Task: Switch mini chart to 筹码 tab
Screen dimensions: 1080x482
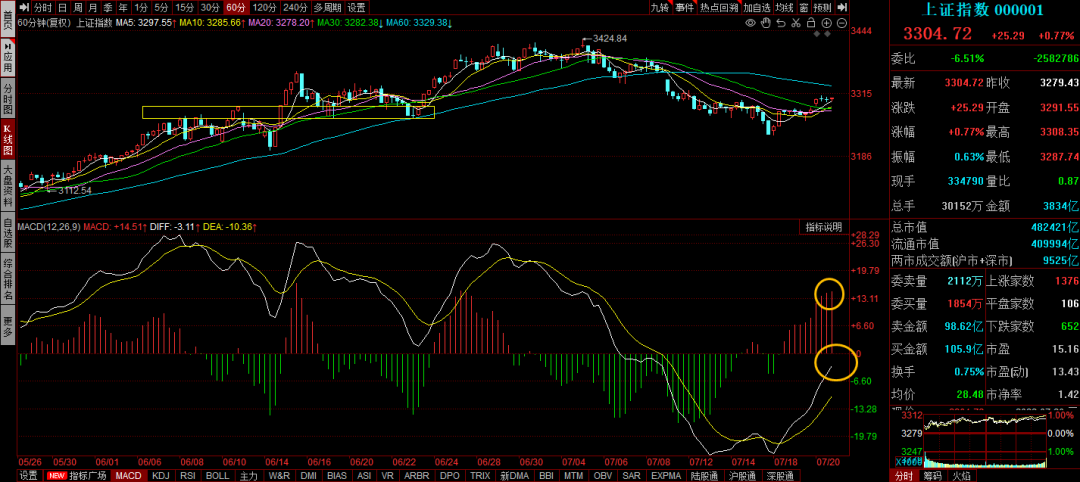Action: (x=931, y=476)
